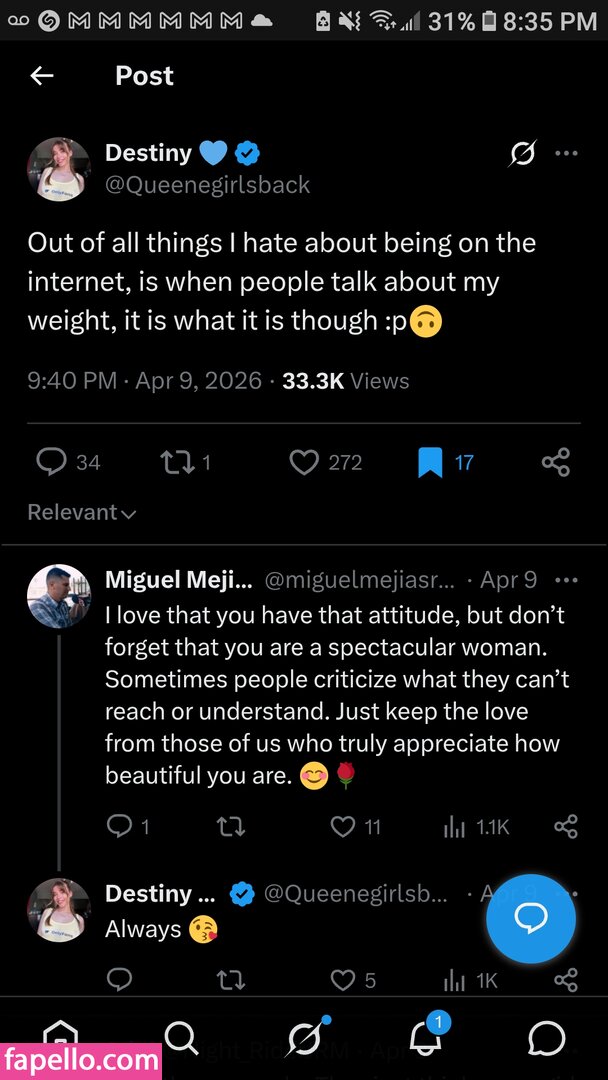Image resolution: width=608 pixels, height=1080 pixels.
Task: Open three-dot menu on Miguel's reply
Action: [x=566, y=580]
